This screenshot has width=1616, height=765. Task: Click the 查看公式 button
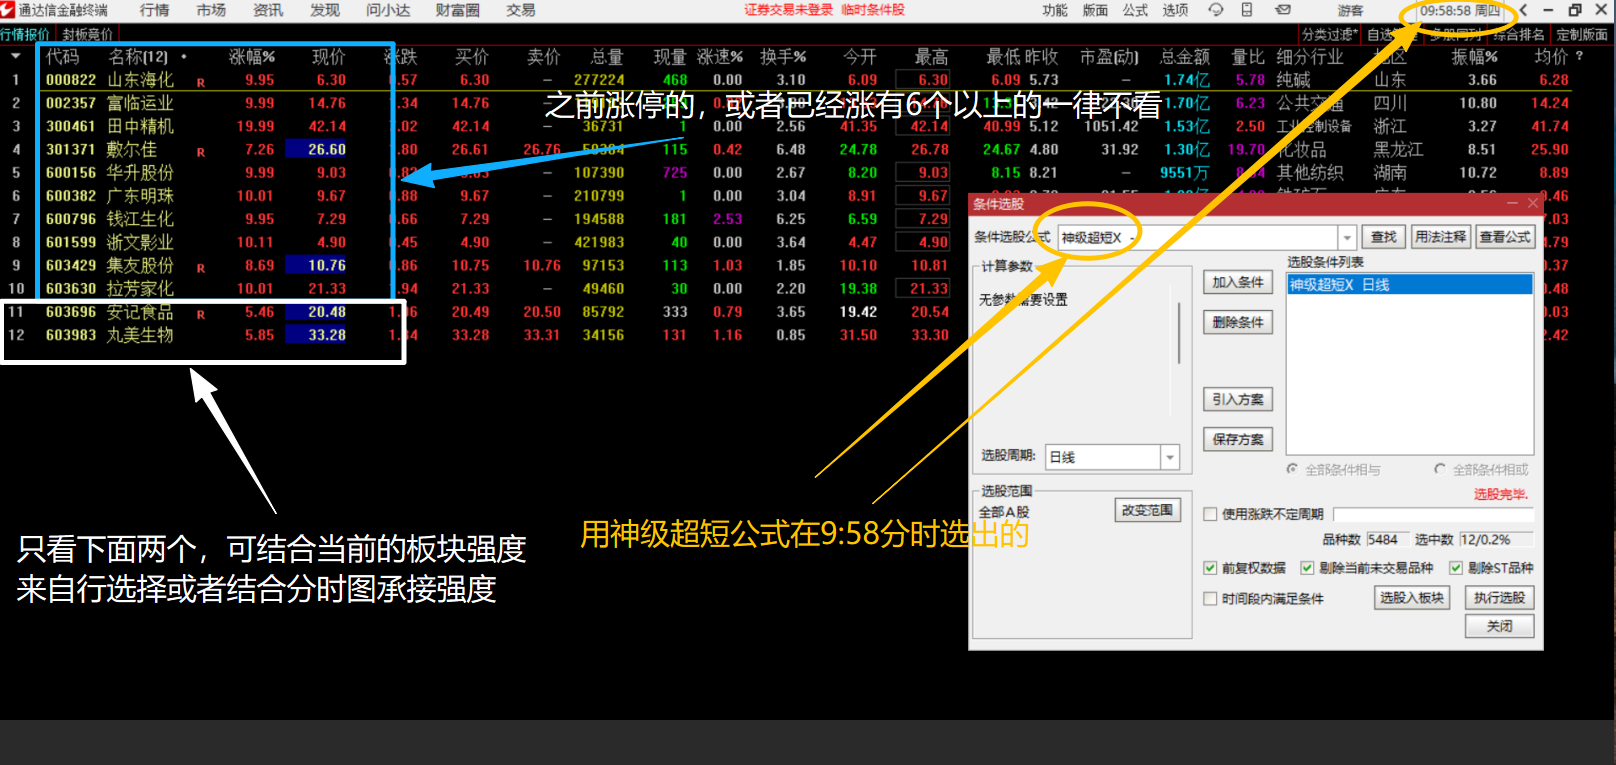click(1505, 237)
